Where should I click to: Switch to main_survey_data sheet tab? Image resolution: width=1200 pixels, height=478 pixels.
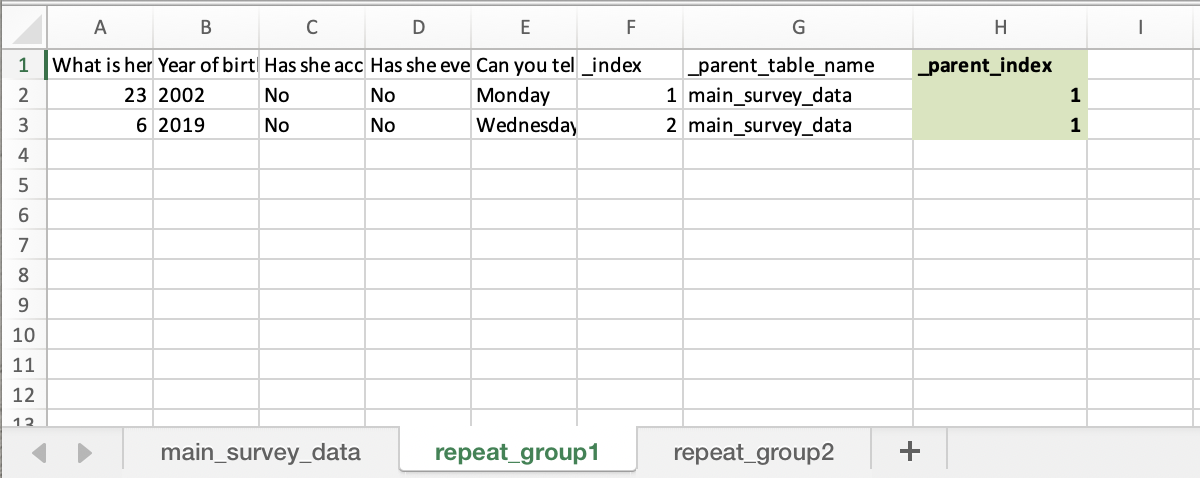[x=260, y=452]
